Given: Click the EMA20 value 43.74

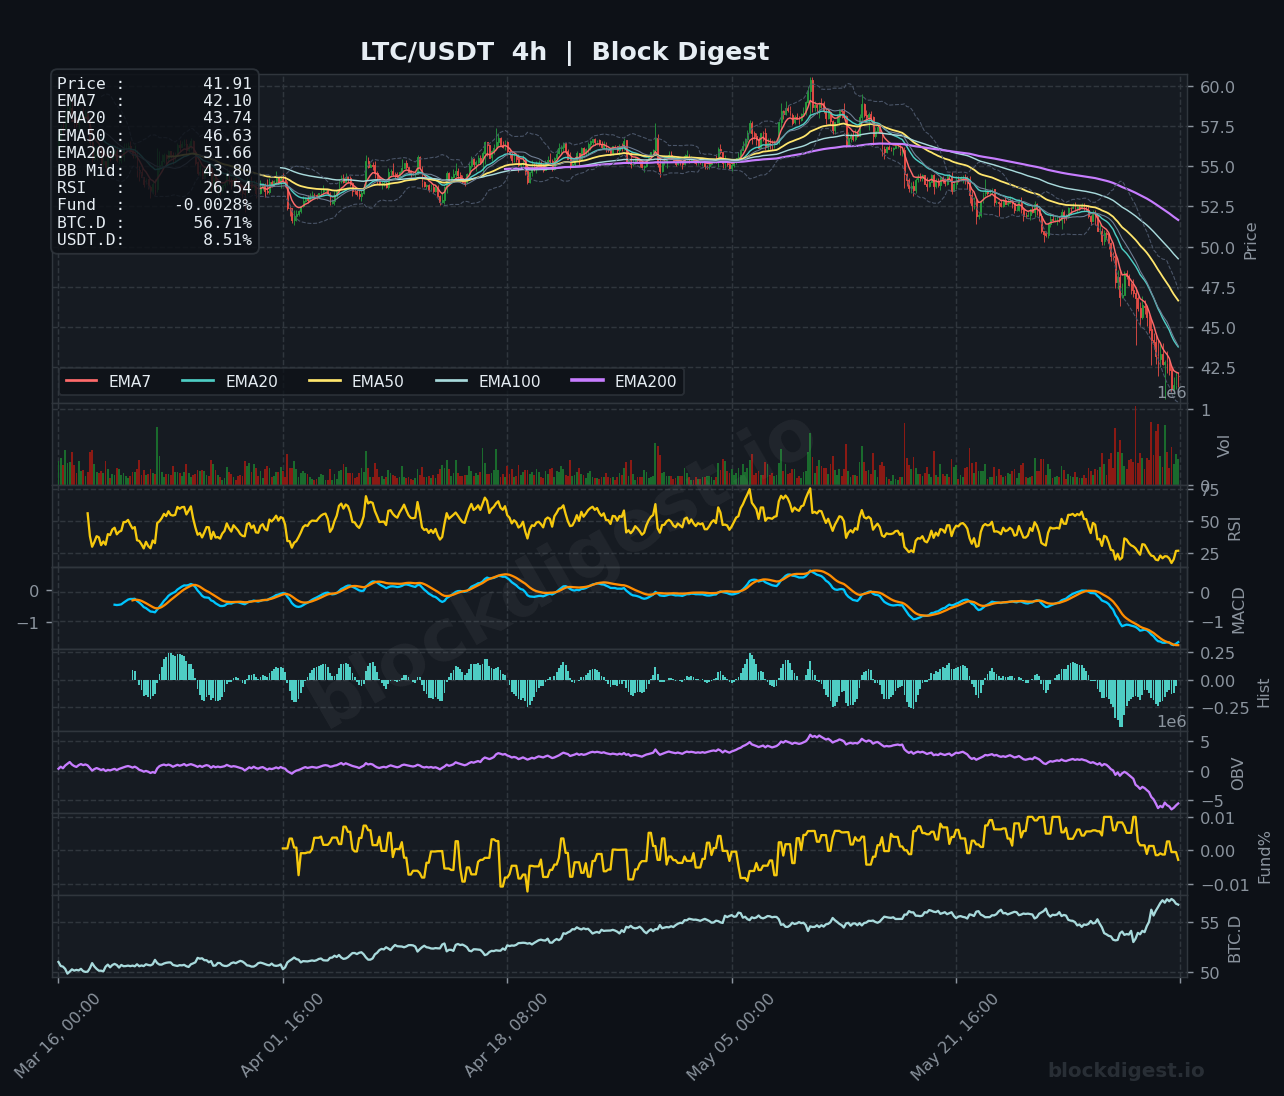Looking at the screenshot, I should pyautogui.click(x=227, y=118).
